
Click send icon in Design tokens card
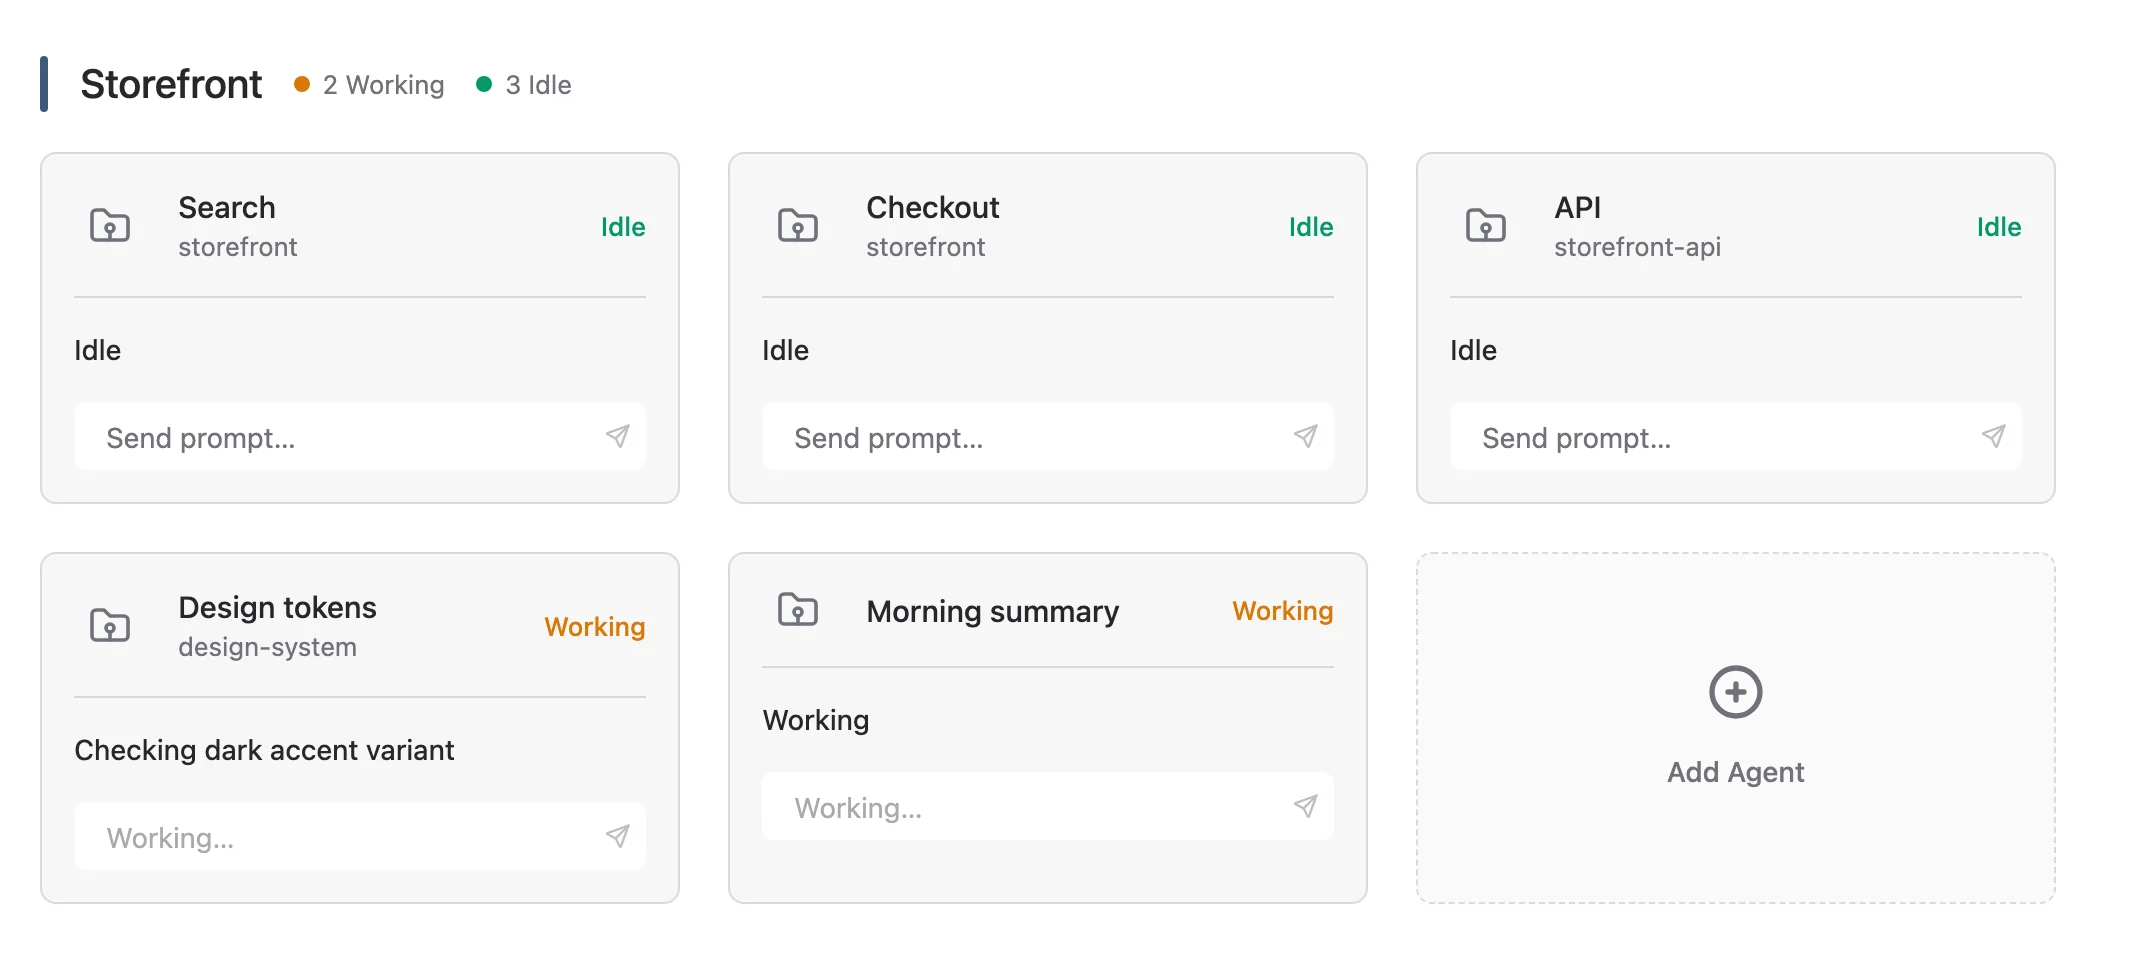tap(618, 836)
